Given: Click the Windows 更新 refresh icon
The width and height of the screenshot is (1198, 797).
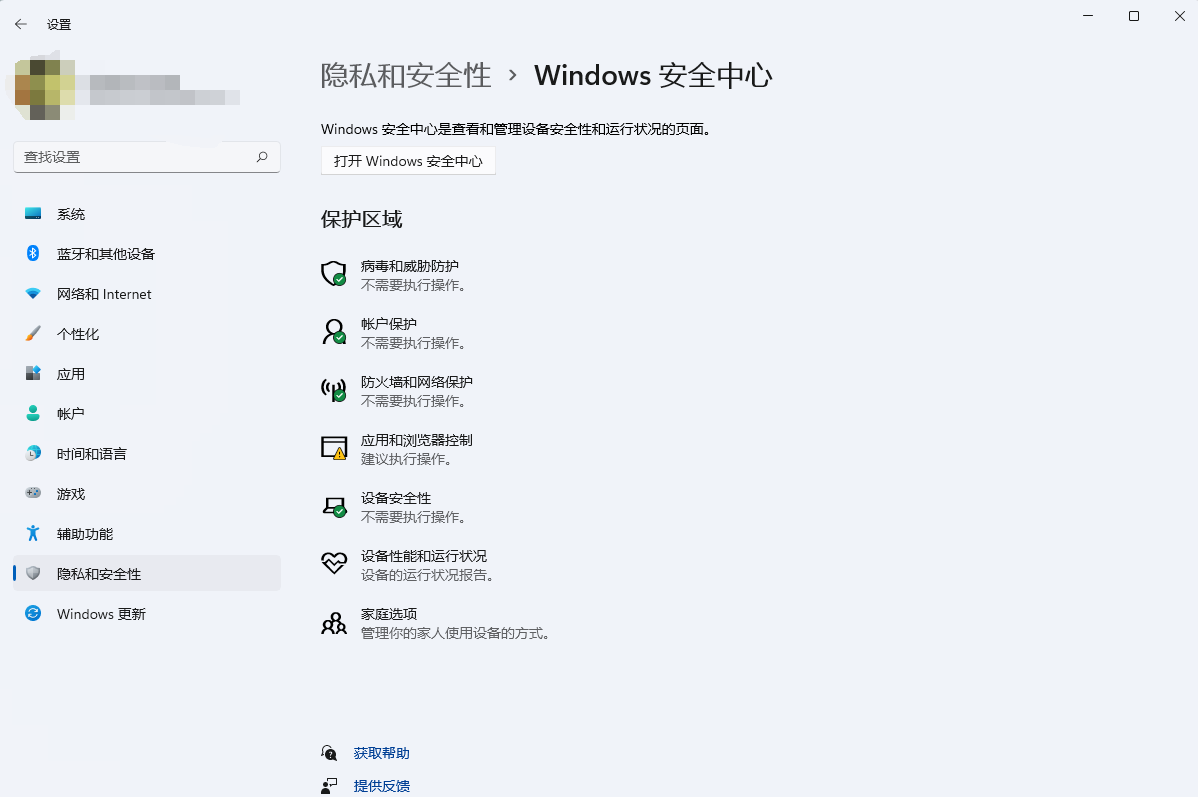Looking at the screenshot, I should pos(33,613).
